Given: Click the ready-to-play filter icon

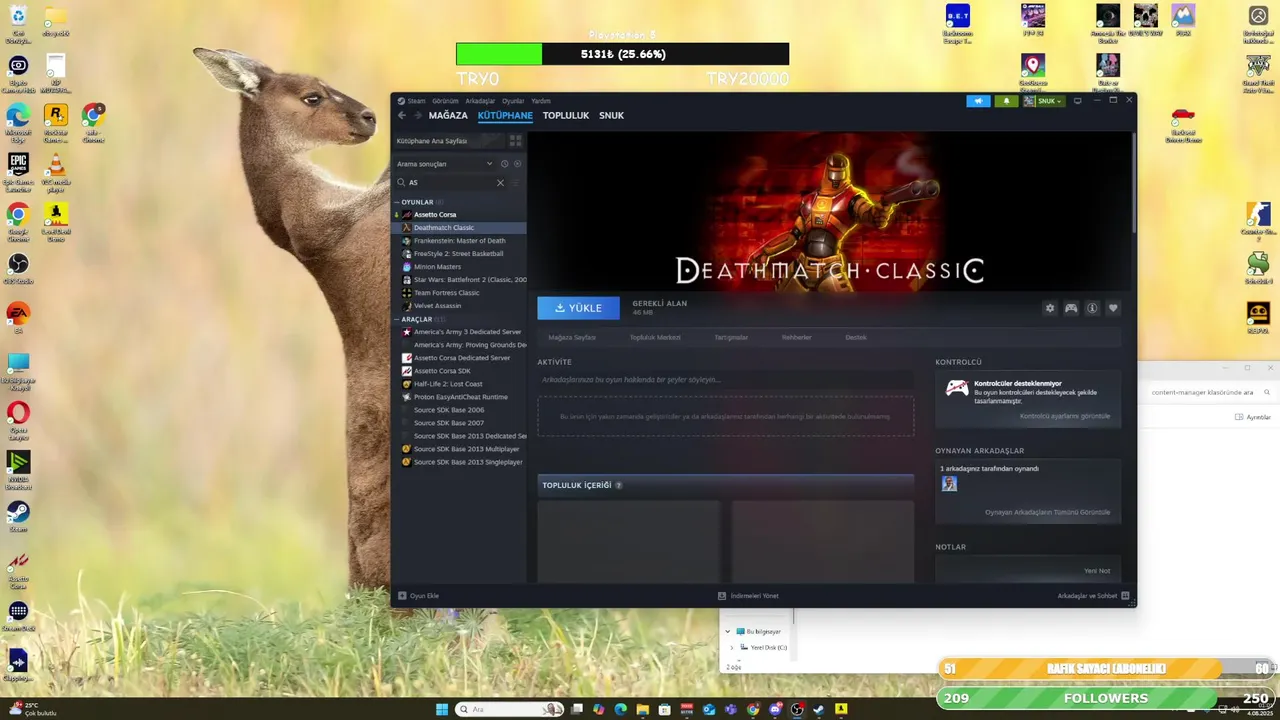Looking at the screenshot, I should point(517,164).
